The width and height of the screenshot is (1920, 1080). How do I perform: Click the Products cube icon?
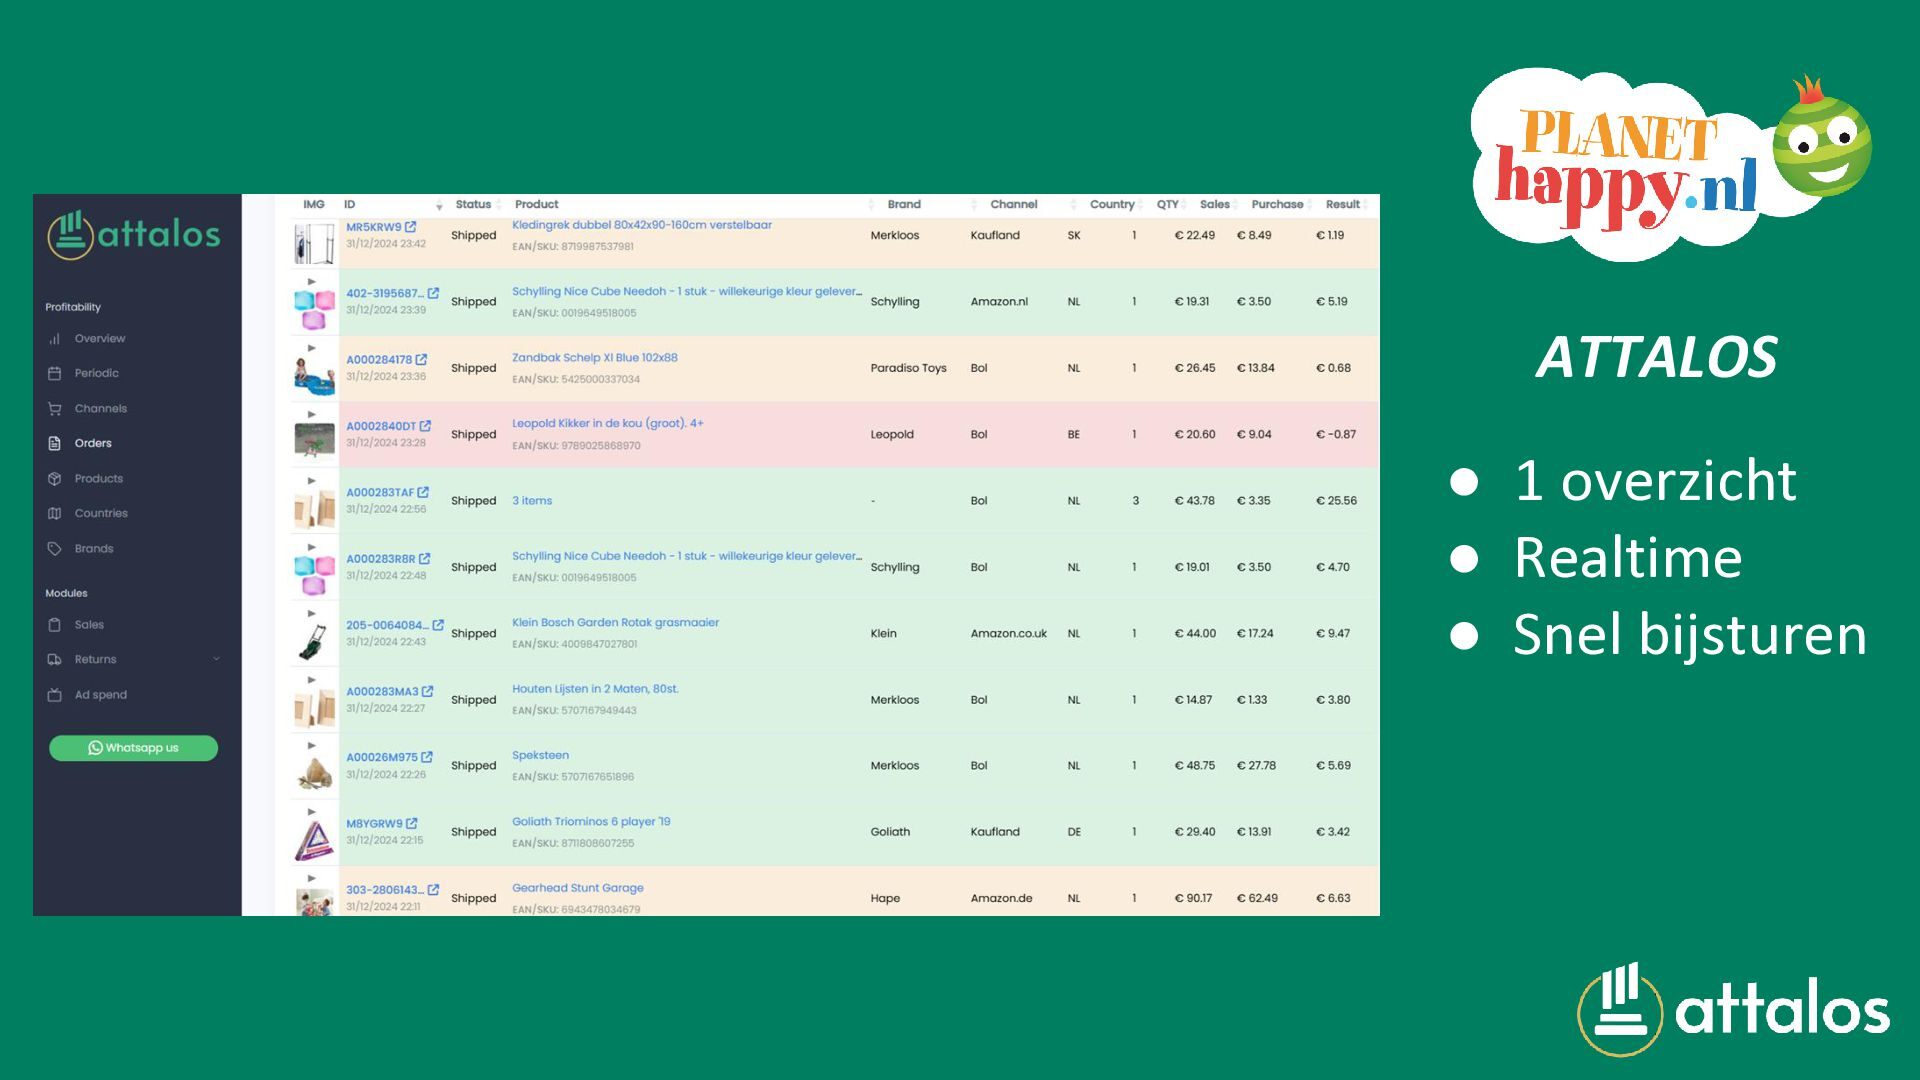(54, 479)
